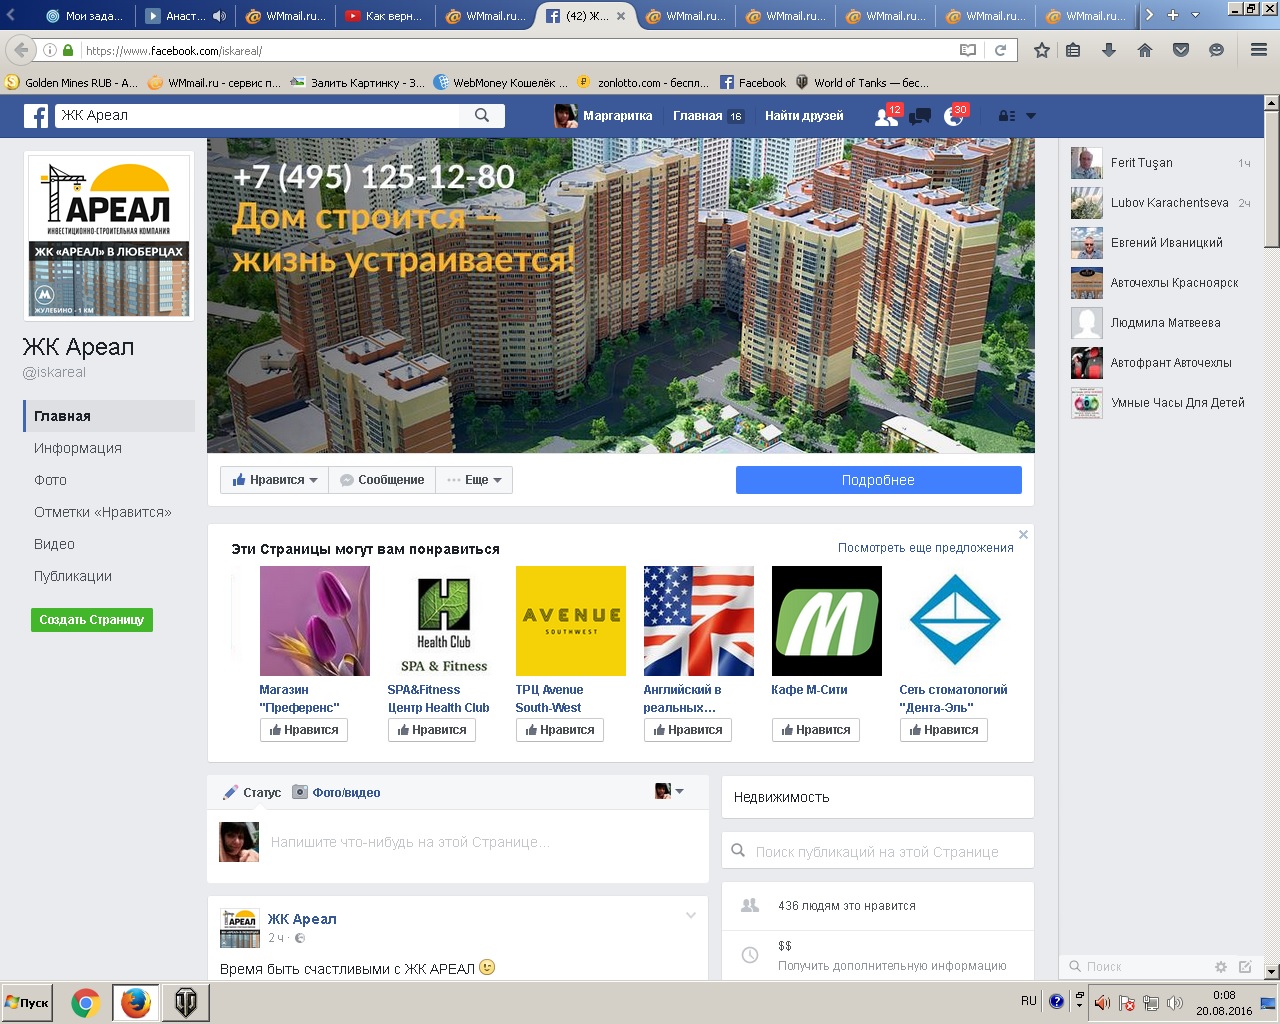Toggle reader view icon in address bar

pos(967,50)
